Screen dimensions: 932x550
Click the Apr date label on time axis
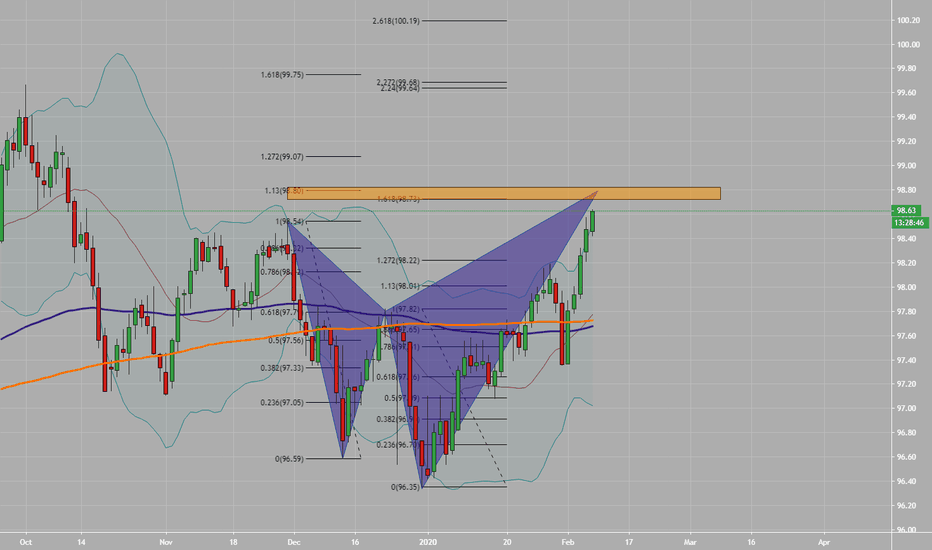pos(824,542)
